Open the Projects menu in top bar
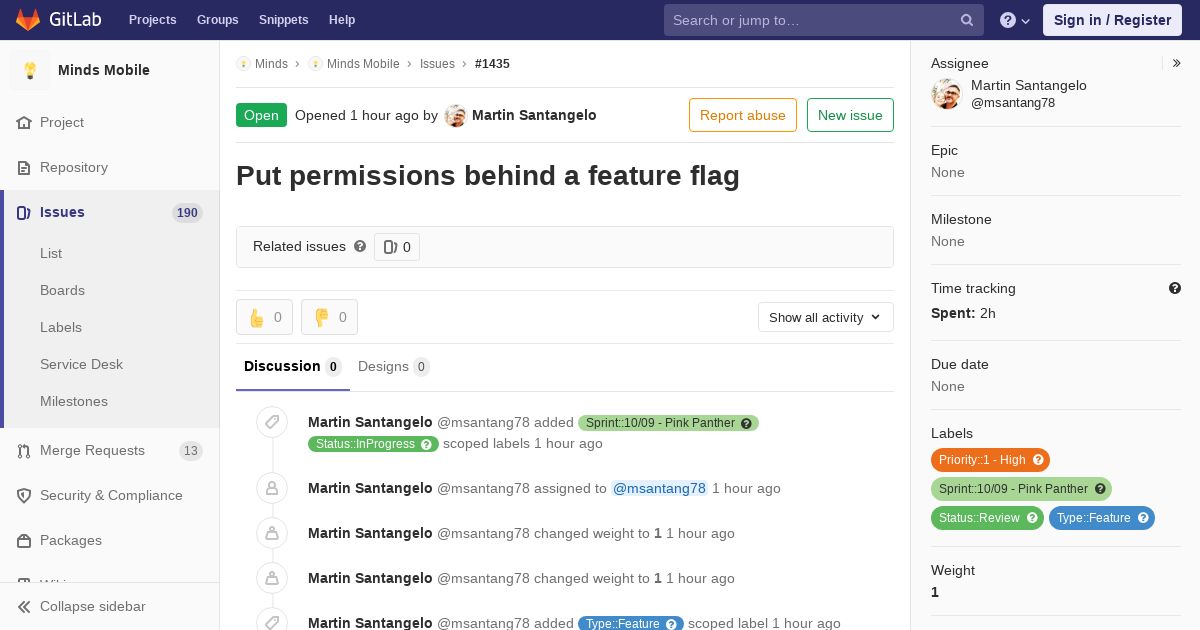The image size is (1200, 630). (x=152, y=20)
